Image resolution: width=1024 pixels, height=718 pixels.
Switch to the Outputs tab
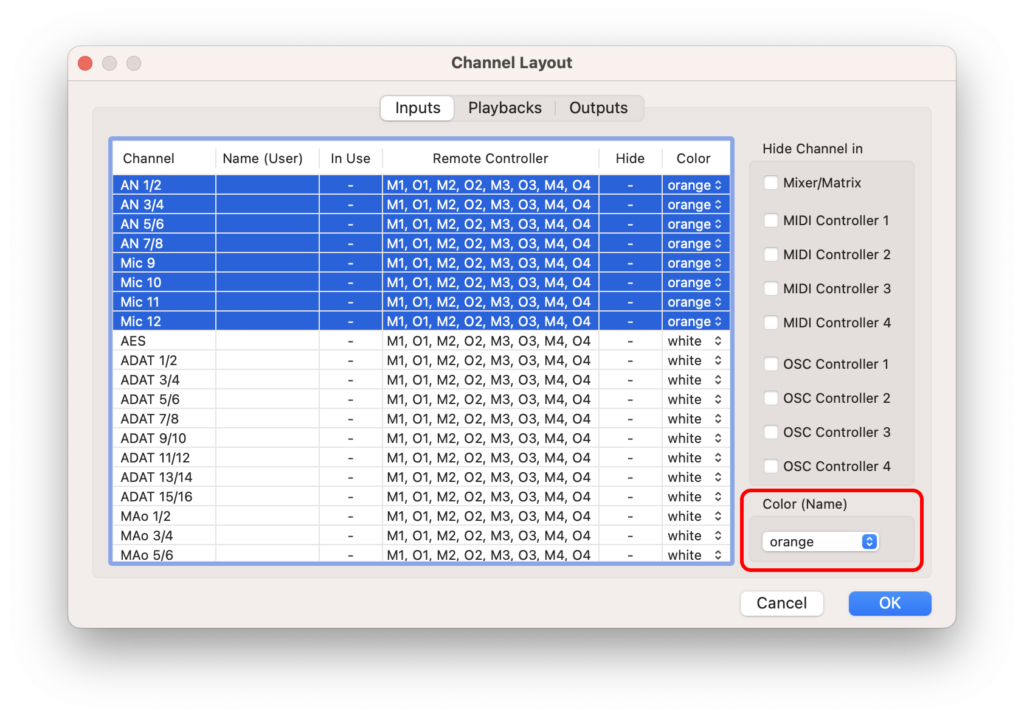pos(598,108)
